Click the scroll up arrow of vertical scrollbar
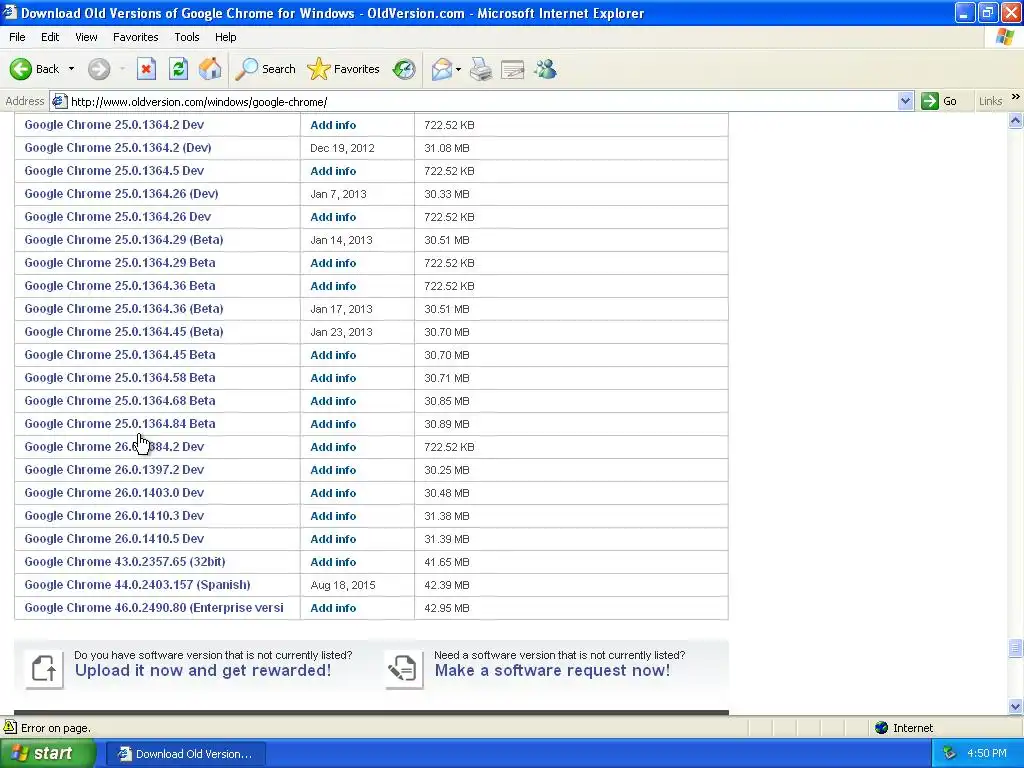 click(1016, 120)
